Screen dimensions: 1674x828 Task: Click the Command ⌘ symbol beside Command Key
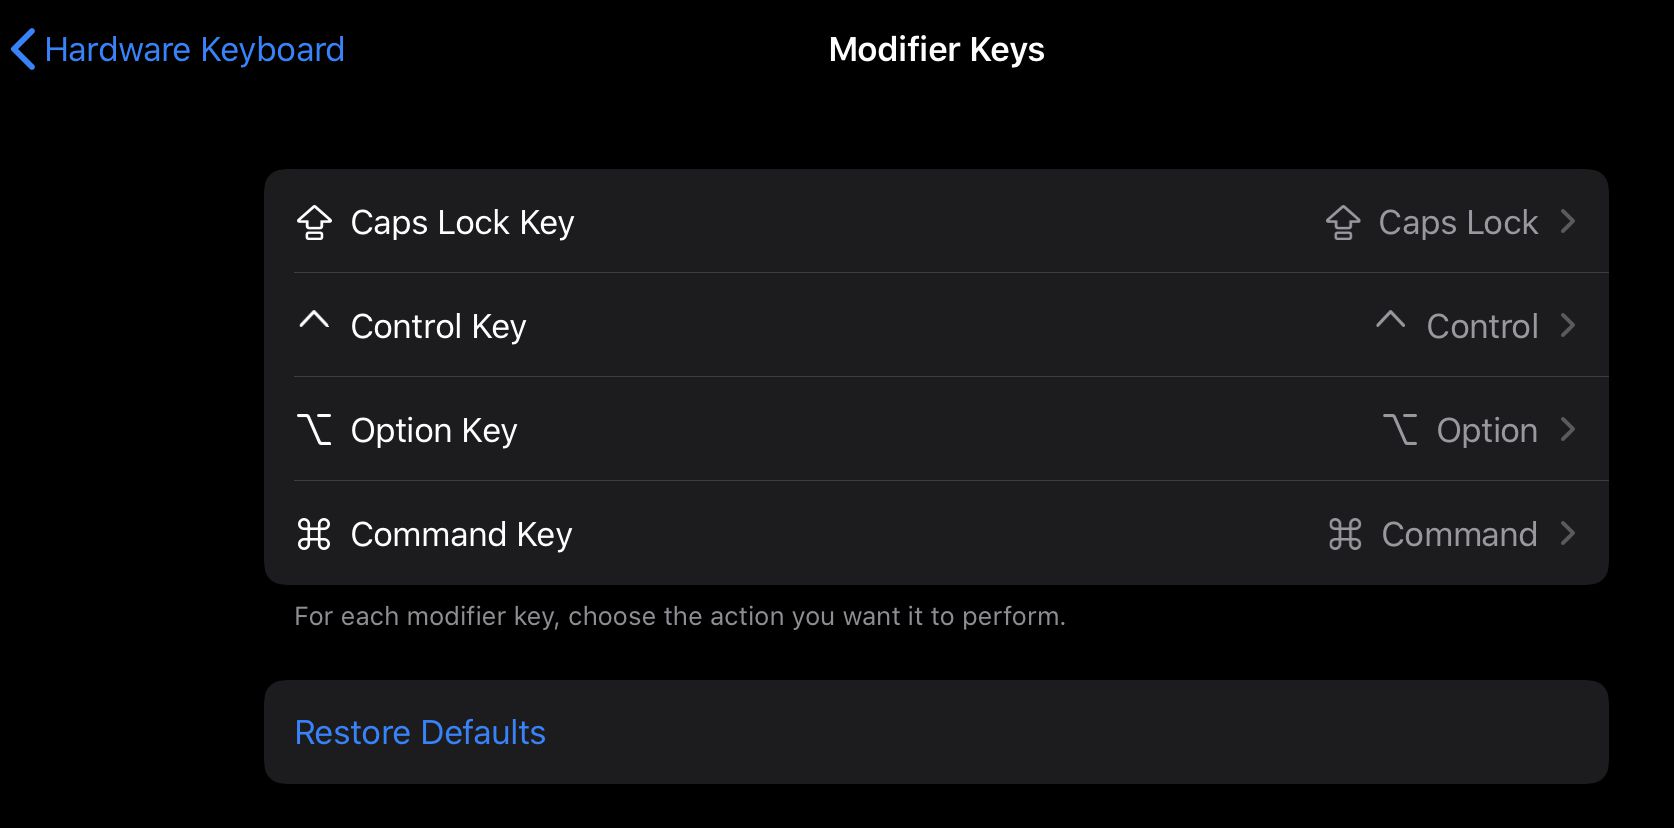click(314, 534)
